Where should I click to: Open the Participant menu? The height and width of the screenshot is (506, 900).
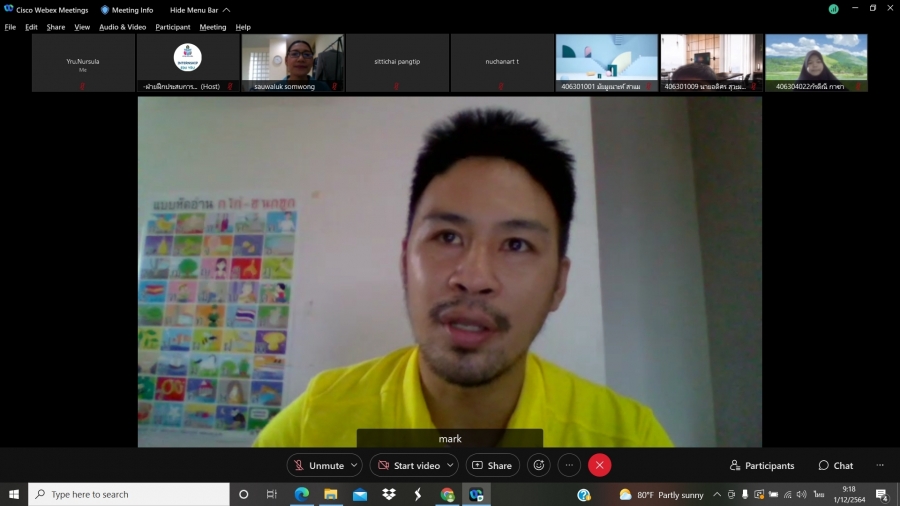pyautogui.click(x=172, y=27)
